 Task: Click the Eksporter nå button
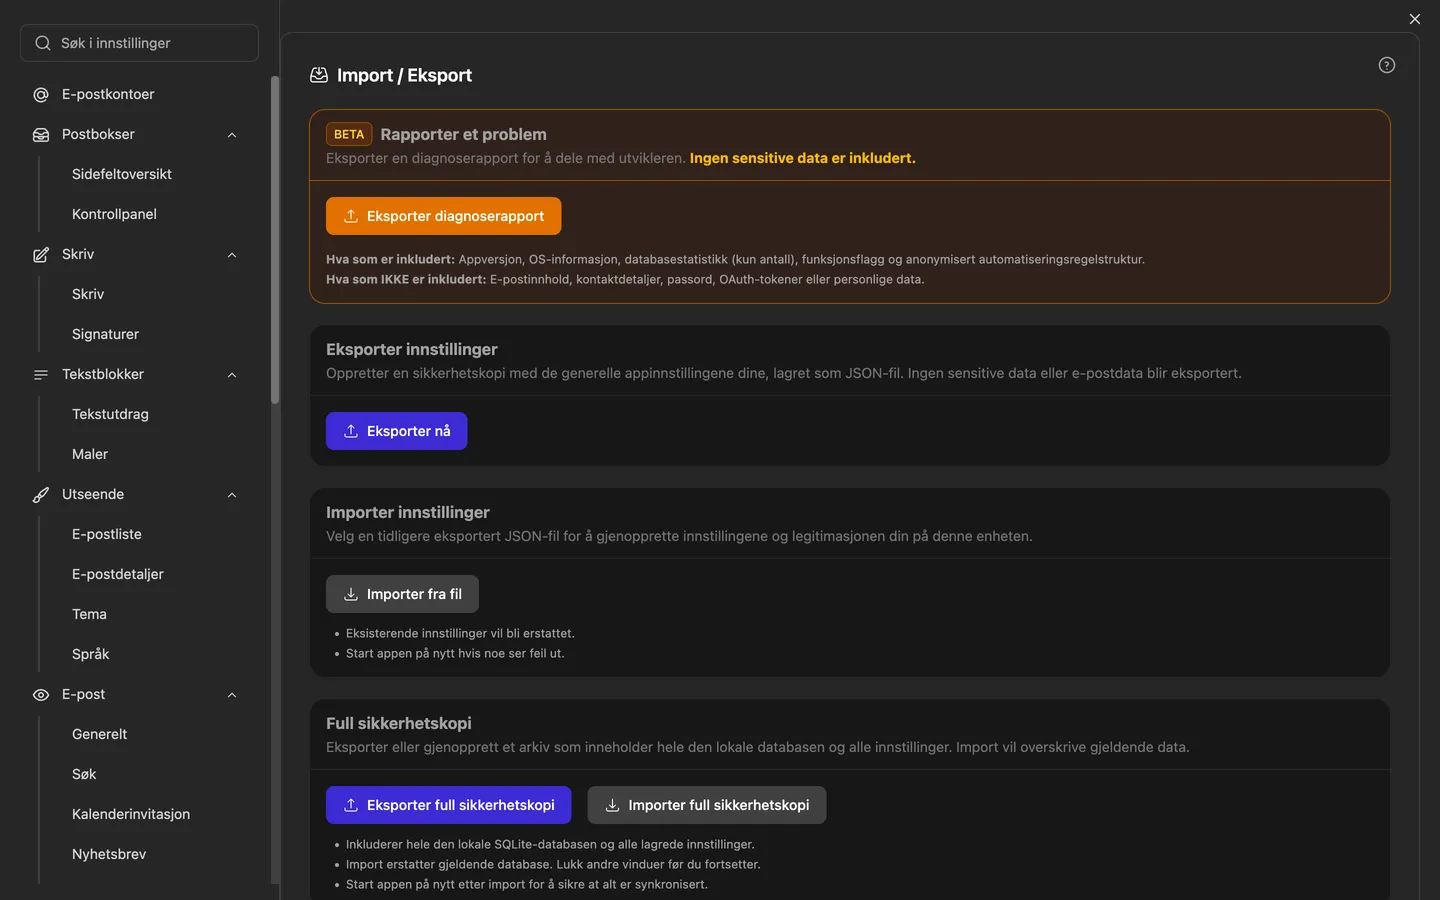point(396,431)
